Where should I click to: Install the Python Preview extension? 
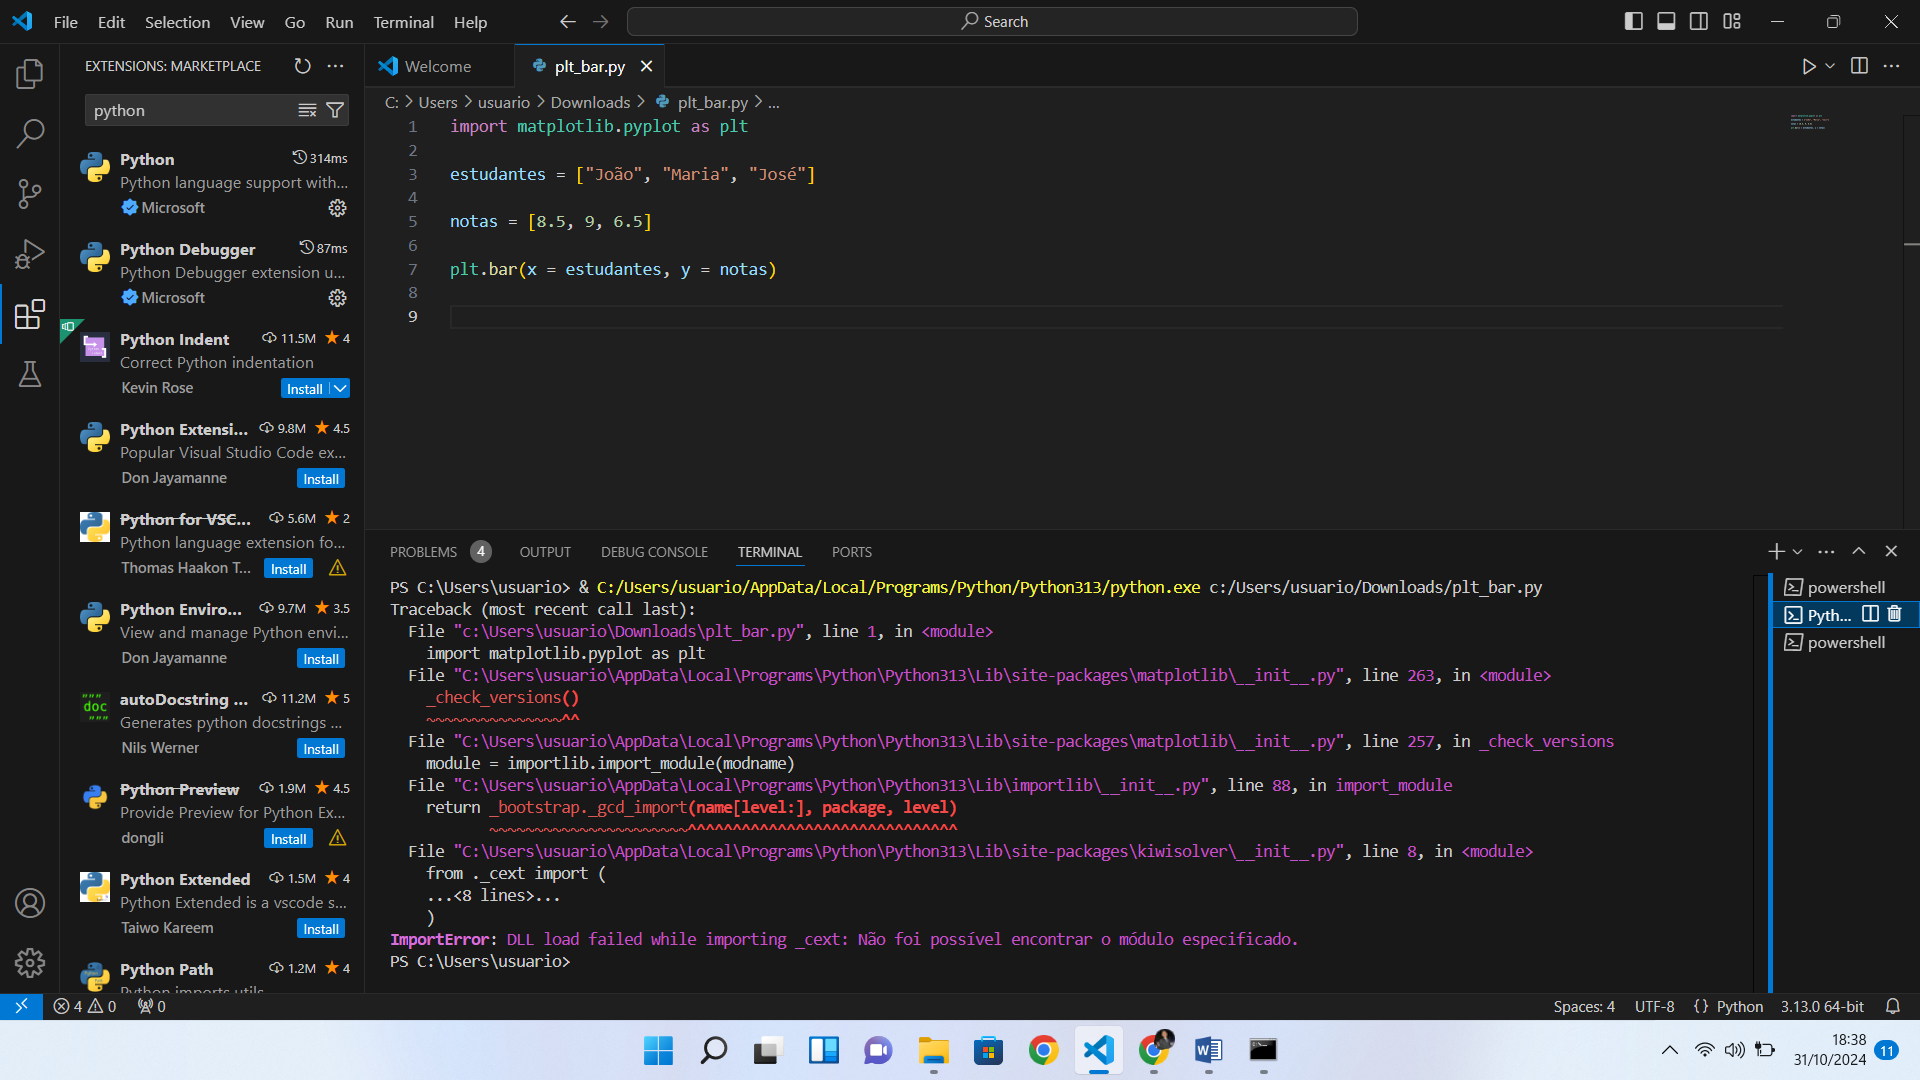coord(289,838)
